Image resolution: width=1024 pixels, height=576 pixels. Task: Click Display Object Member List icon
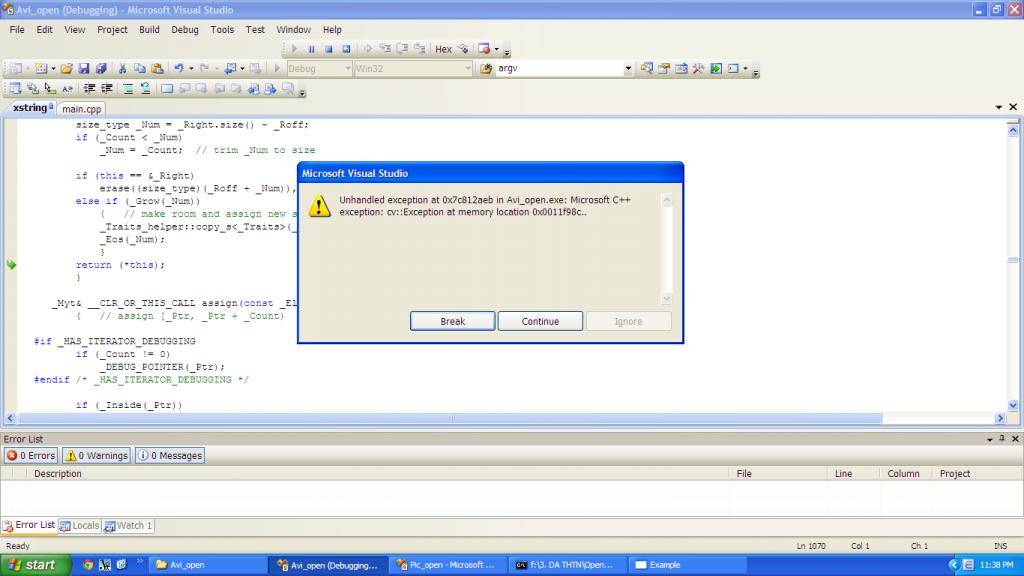click(15, 88)
